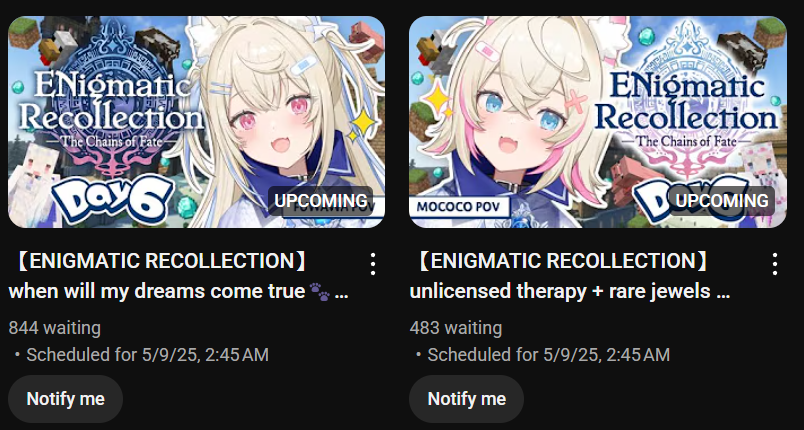
Task: Click the left video's Scheduled for 5/9/25 text
Action: 147,355
